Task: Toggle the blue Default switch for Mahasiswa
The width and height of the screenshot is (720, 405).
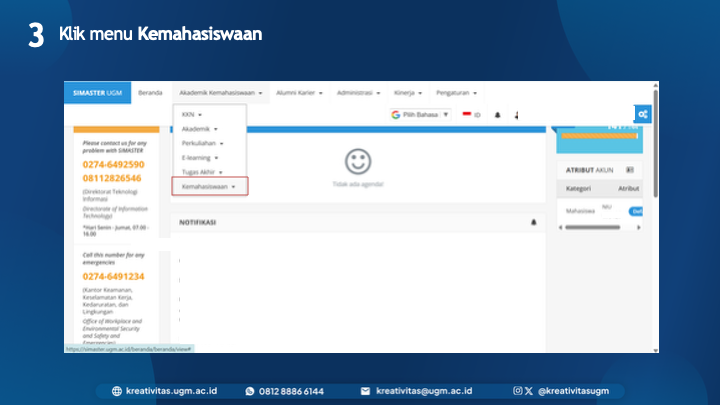Action: click(634, 212)
